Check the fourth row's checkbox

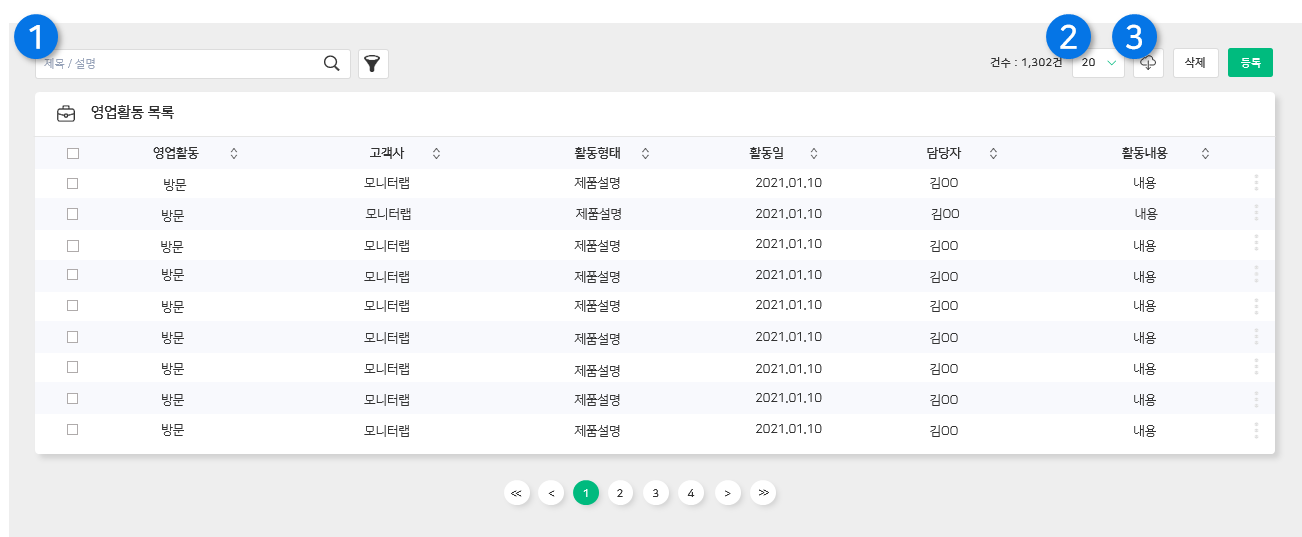72,273
